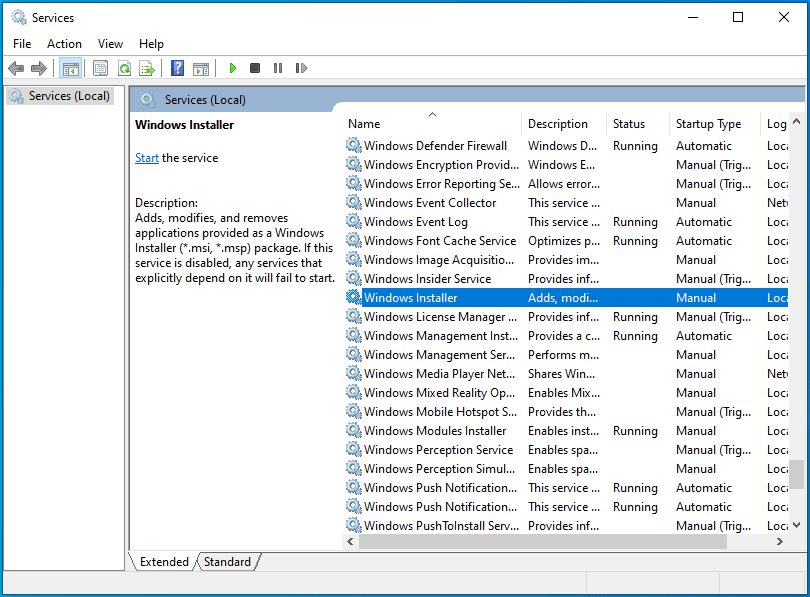Toggle the Show/Hide Action Pane button
The height and width of the screenshot is (597, 810).
tap(201, 68)
